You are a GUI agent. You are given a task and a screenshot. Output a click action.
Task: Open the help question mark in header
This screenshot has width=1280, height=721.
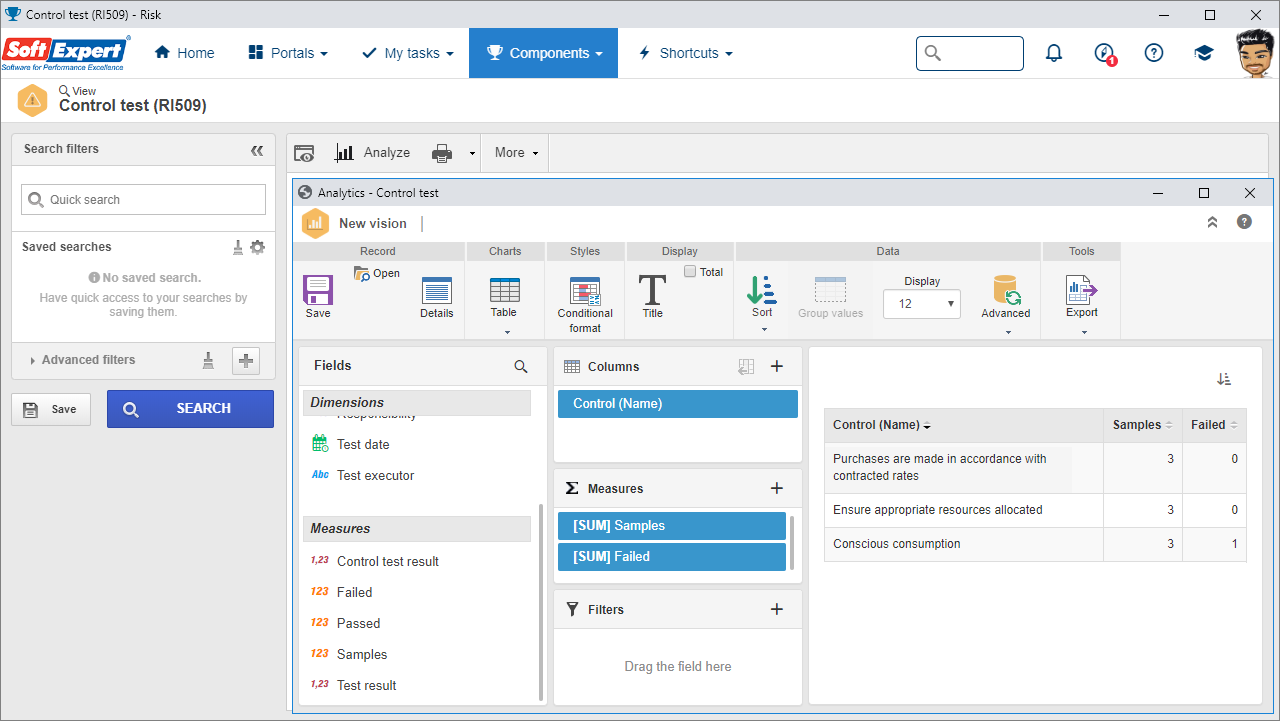[x=1154, y=53]
